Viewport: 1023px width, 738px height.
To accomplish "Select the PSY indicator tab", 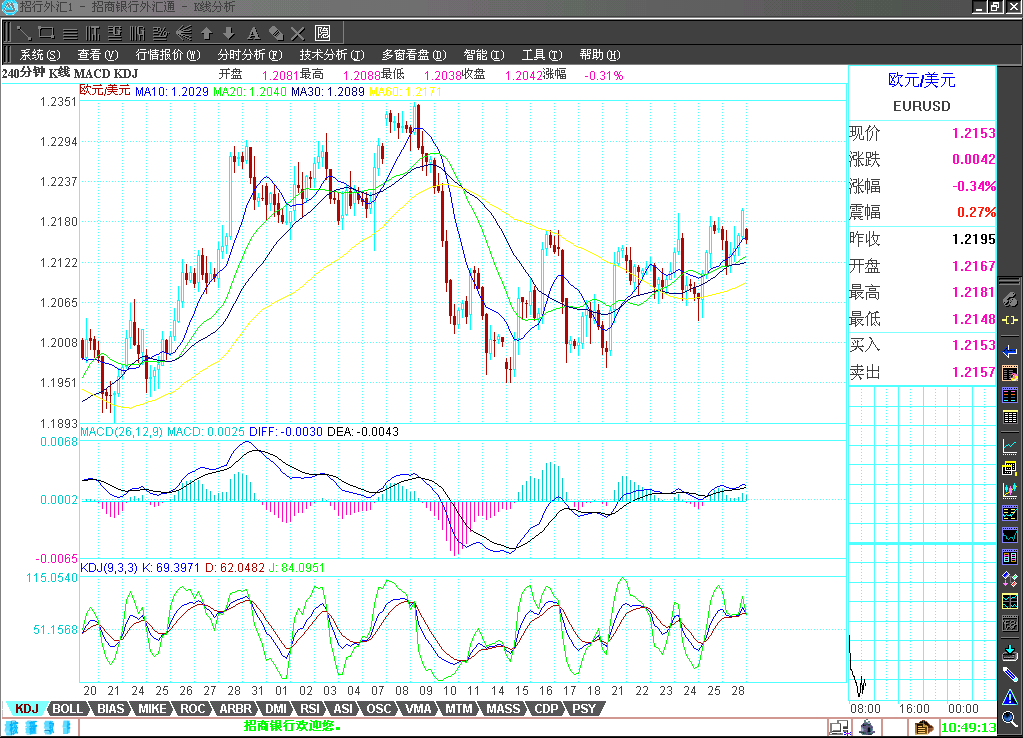I will (584, 709).
